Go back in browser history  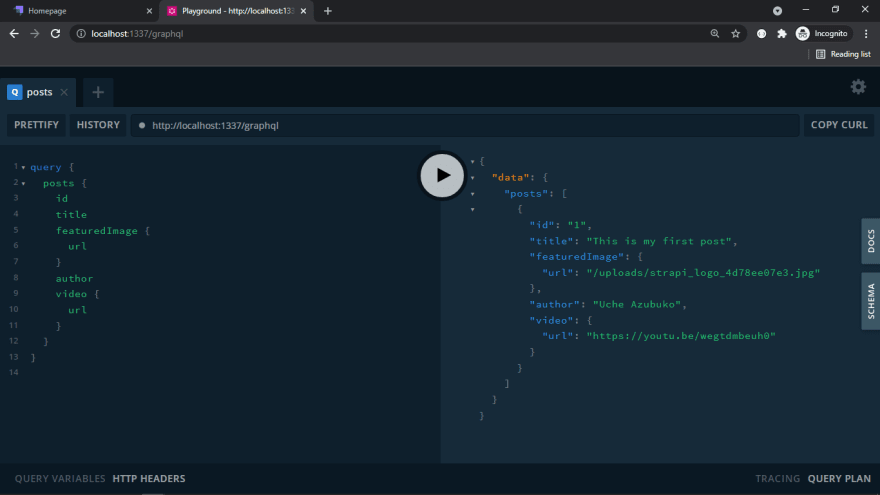14,34
